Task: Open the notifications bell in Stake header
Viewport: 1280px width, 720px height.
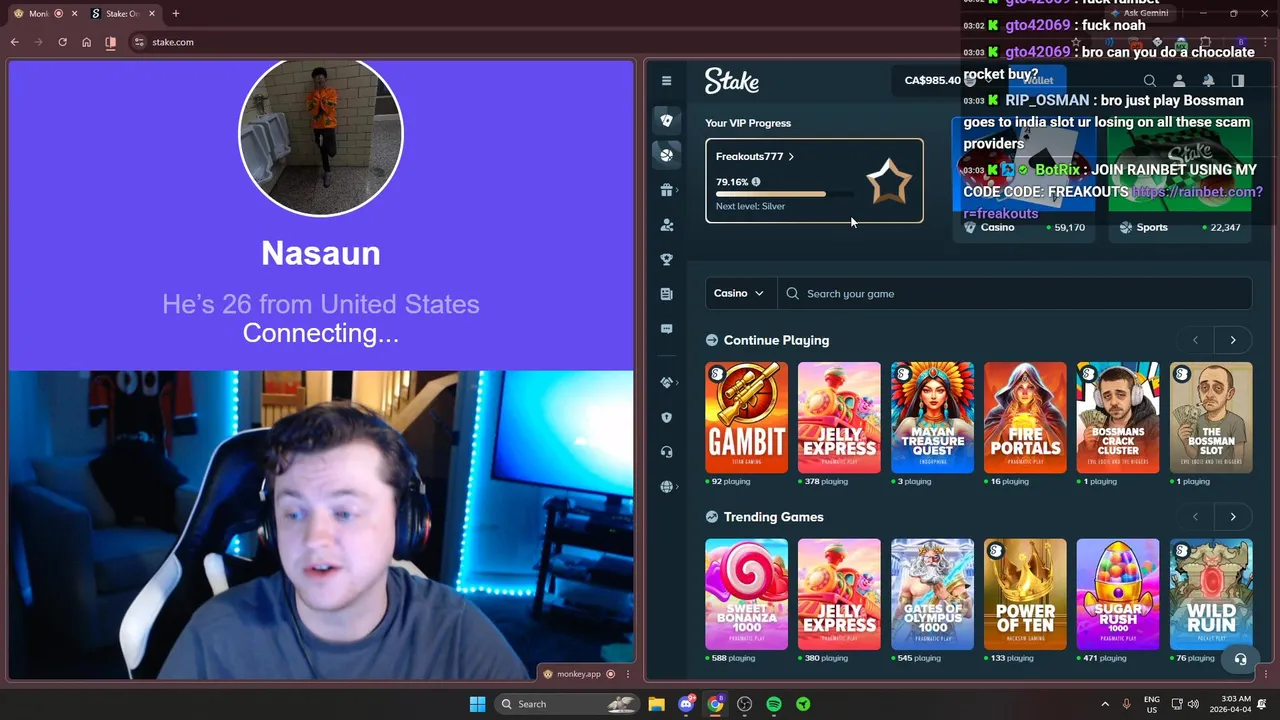Action: click(1208, 81)
